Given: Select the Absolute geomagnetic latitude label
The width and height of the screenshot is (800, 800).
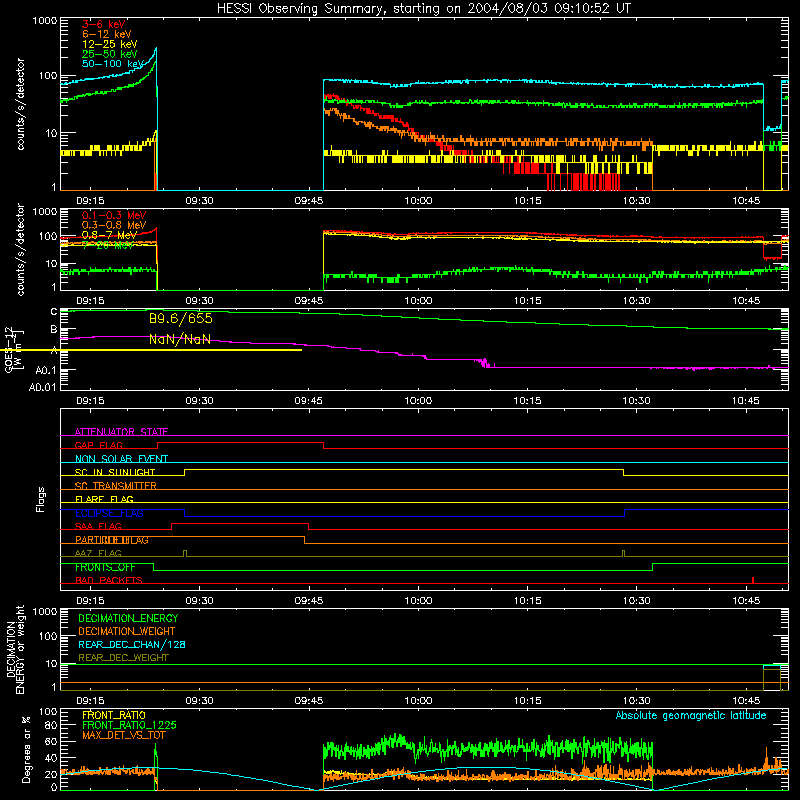Looking at the screenshot, I should click(x=691, y=715).
